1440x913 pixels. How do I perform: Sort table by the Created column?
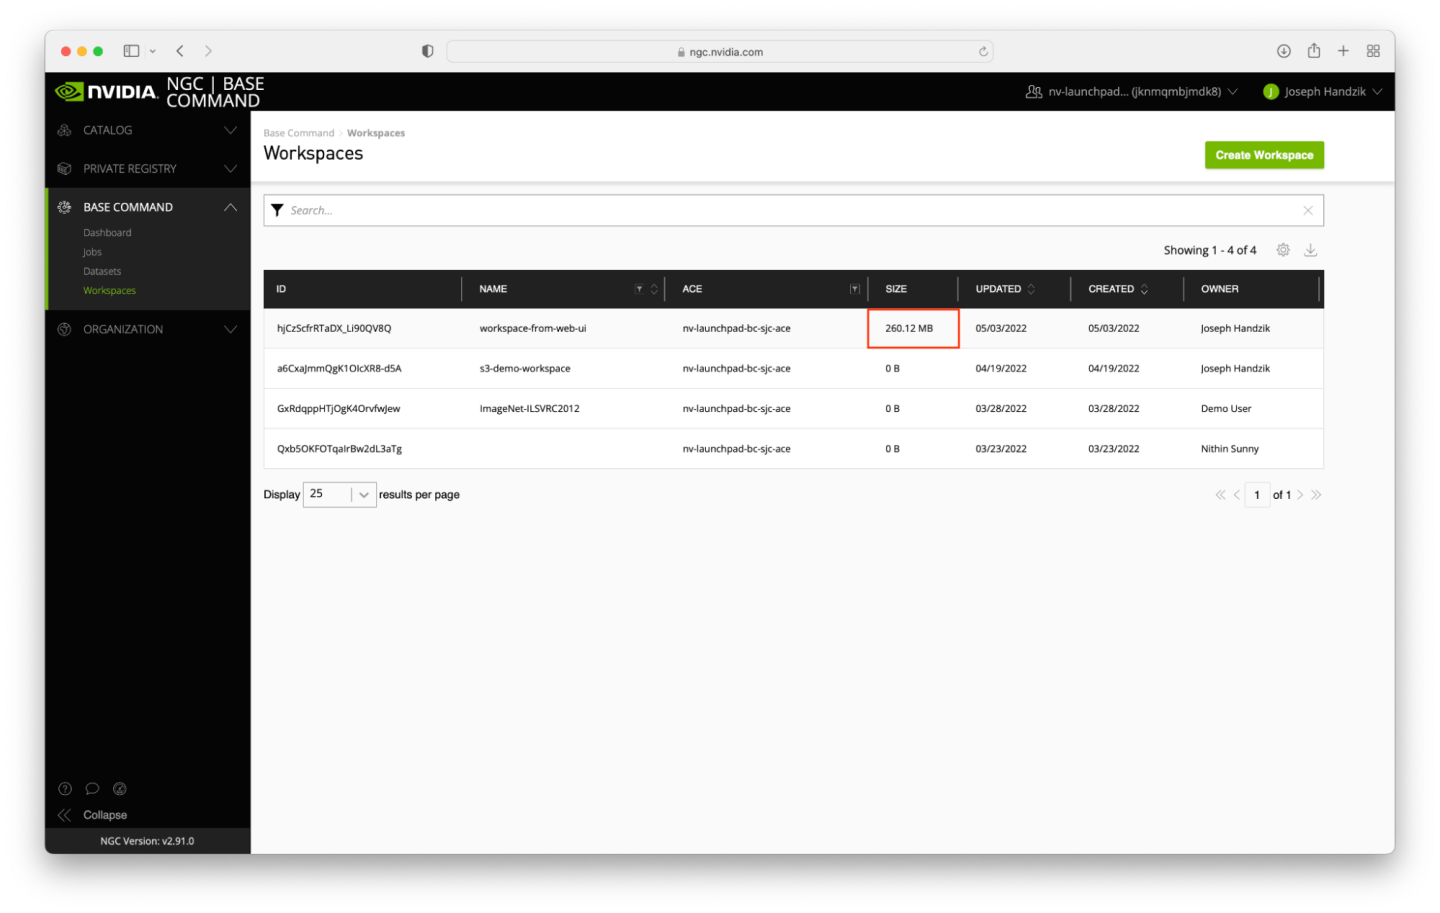point(1144,289)
